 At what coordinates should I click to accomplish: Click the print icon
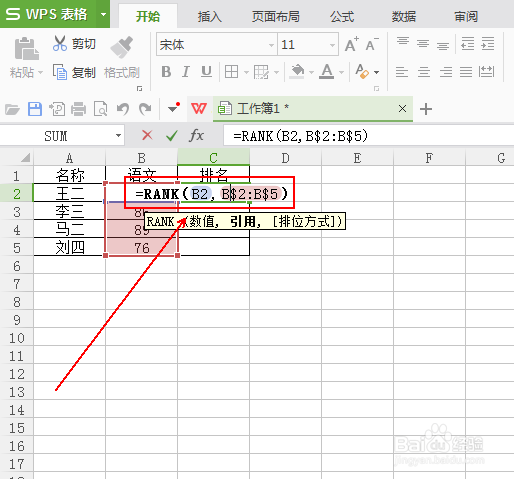[79, 109]
